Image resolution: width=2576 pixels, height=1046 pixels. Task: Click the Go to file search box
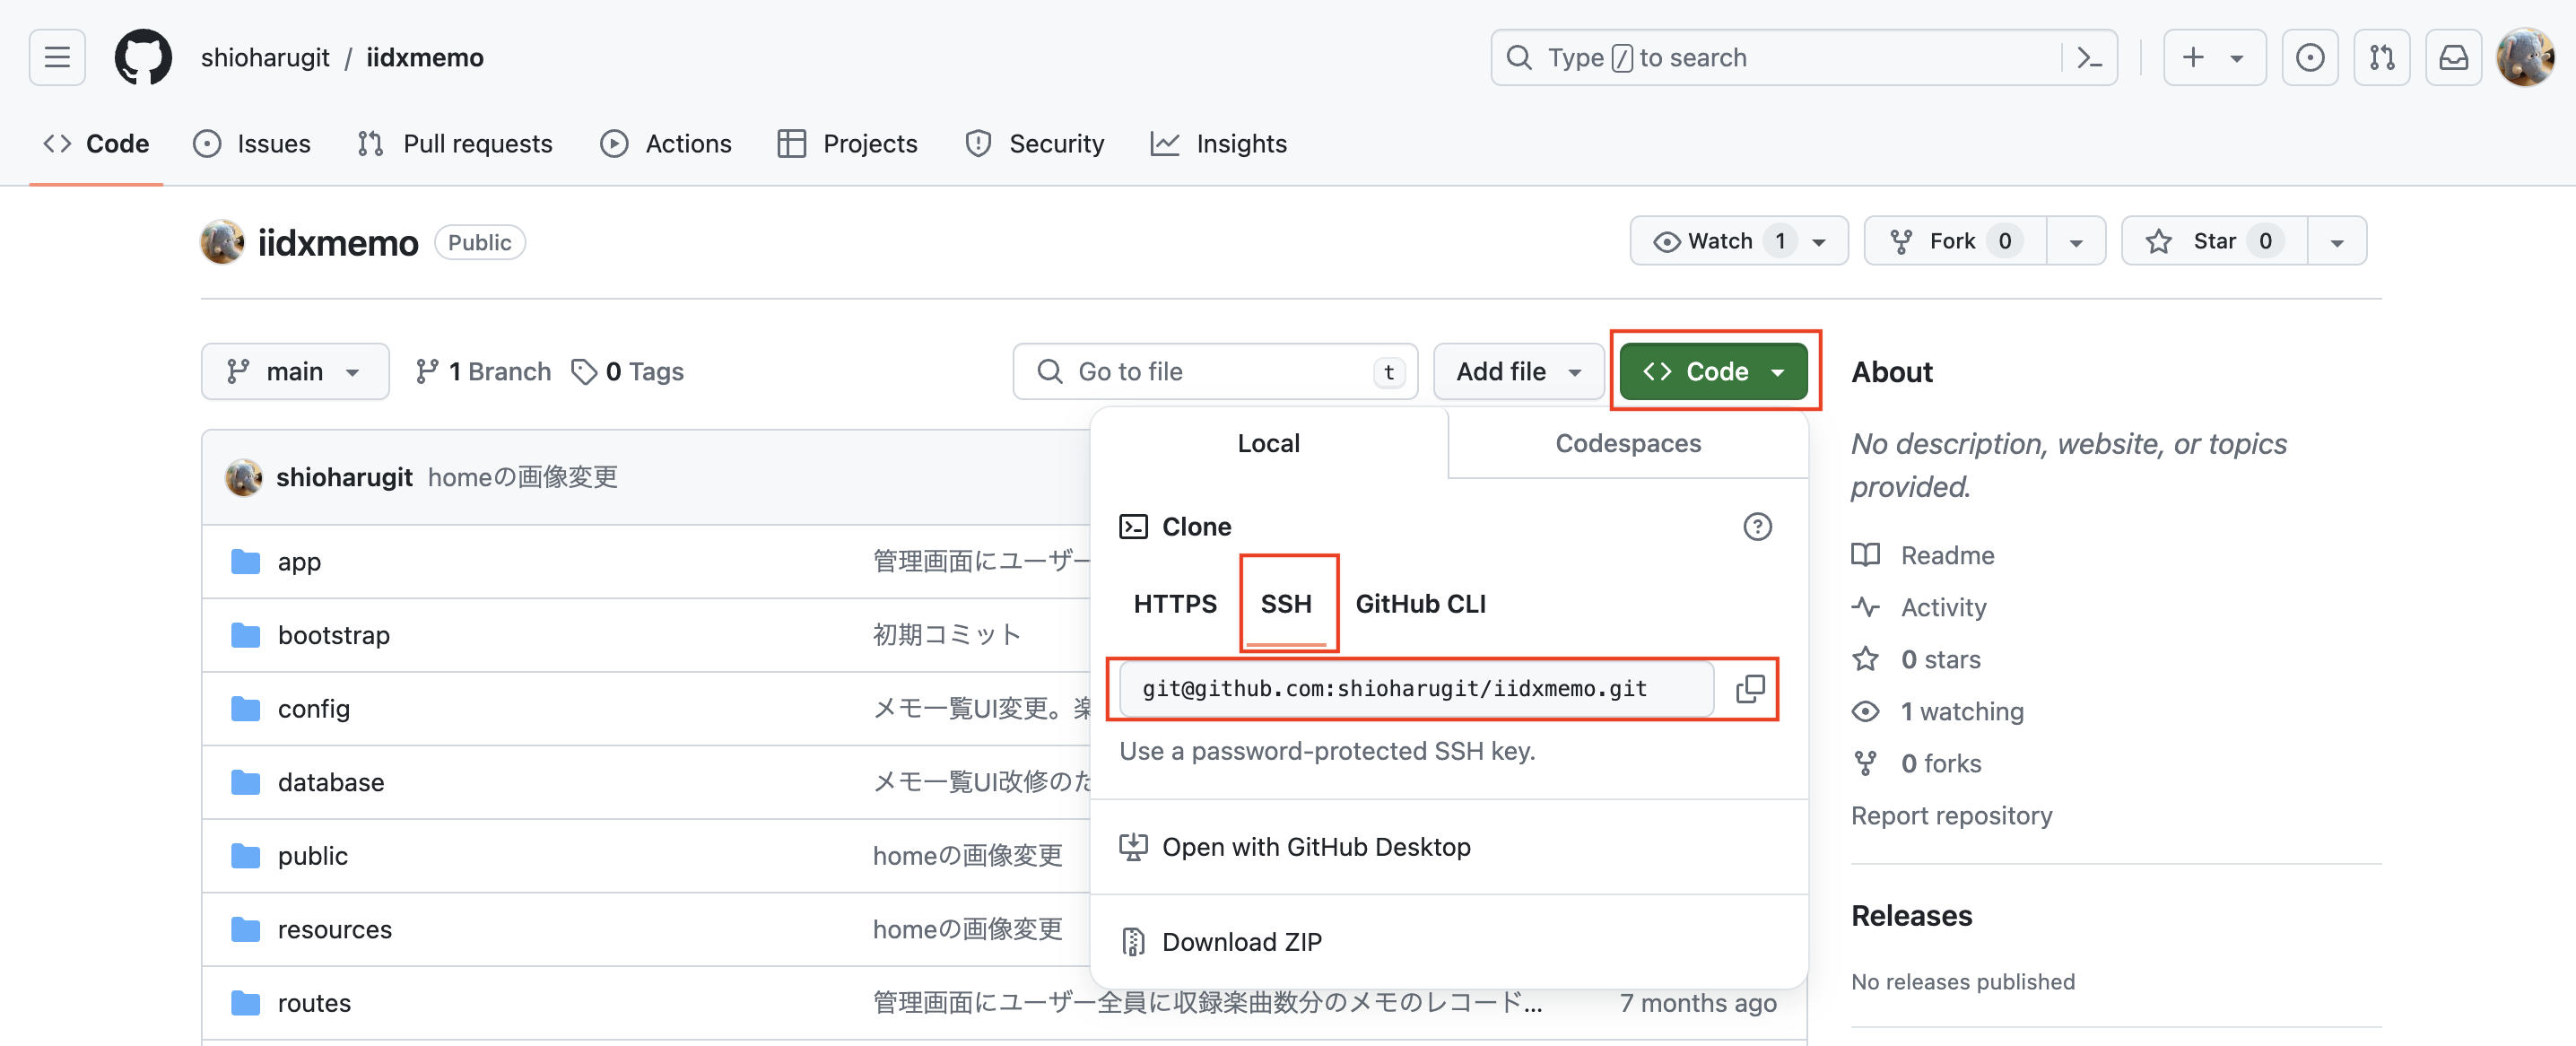1215,371
